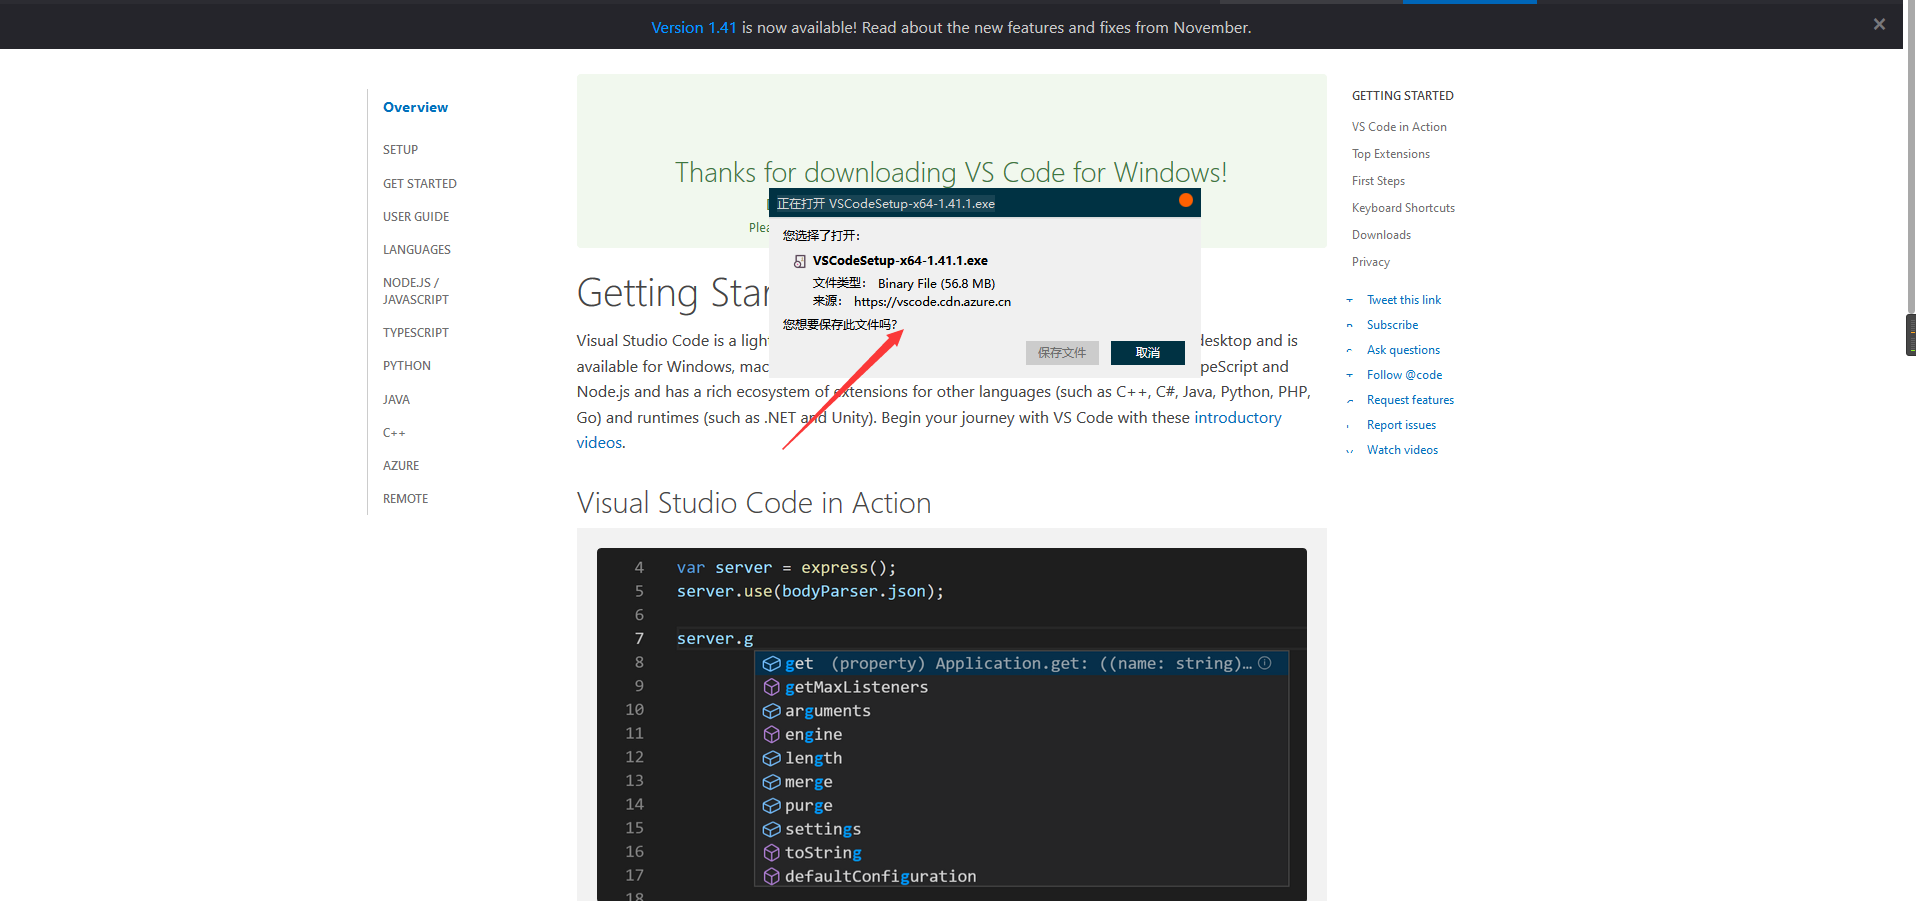Click the icon beside Ask questions
1916x901 pixels.
click(x=1349, y=350)
